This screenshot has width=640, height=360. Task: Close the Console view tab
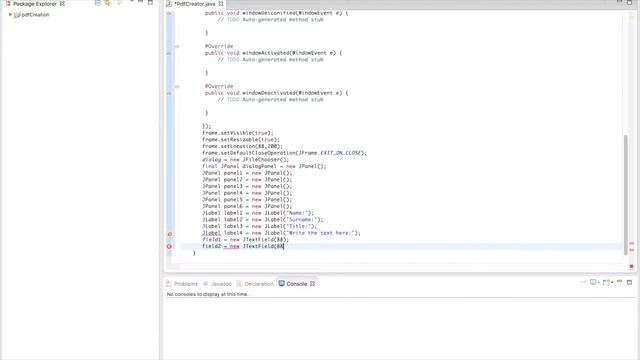tap(312, 284)
